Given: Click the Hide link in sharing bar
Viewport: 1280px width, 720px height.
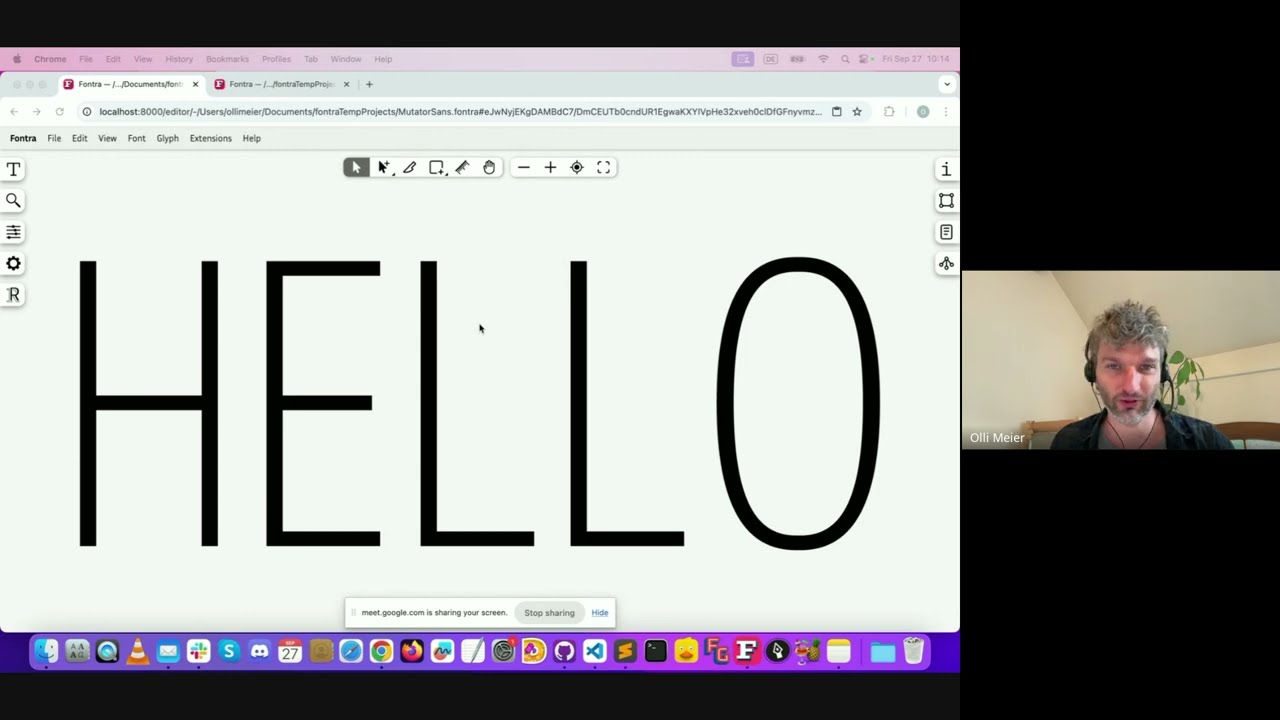Looking at the screenshot, I should (600, 613).
